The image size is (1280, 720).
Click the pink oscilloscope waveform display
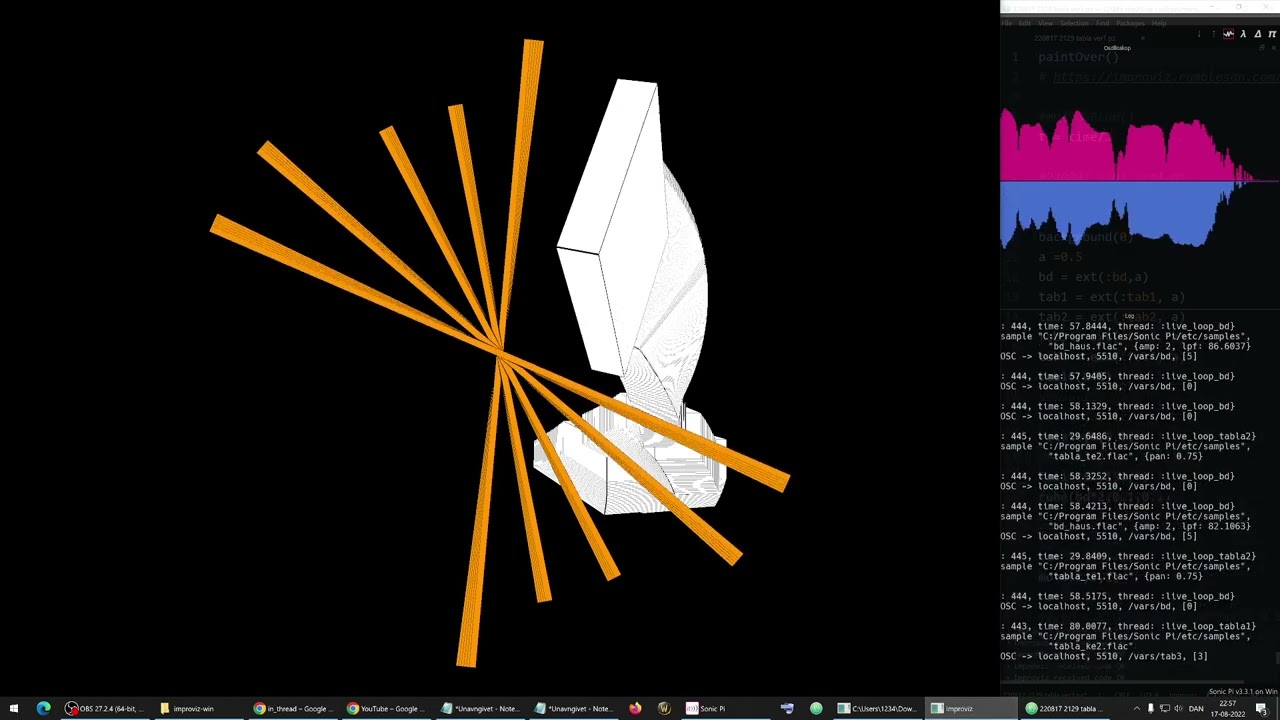coord(1125,146)
